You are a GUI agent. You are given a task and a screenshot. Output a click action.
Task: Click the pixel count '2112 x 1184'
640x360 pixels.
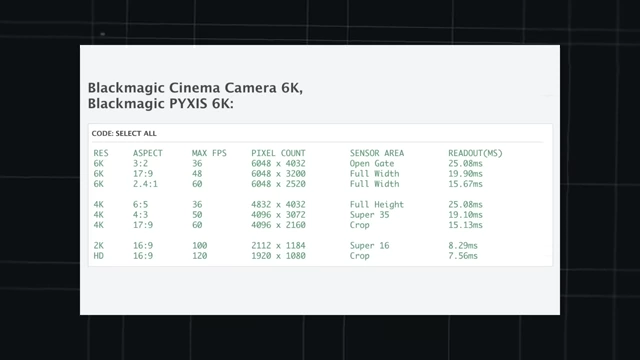pos(278,246)
